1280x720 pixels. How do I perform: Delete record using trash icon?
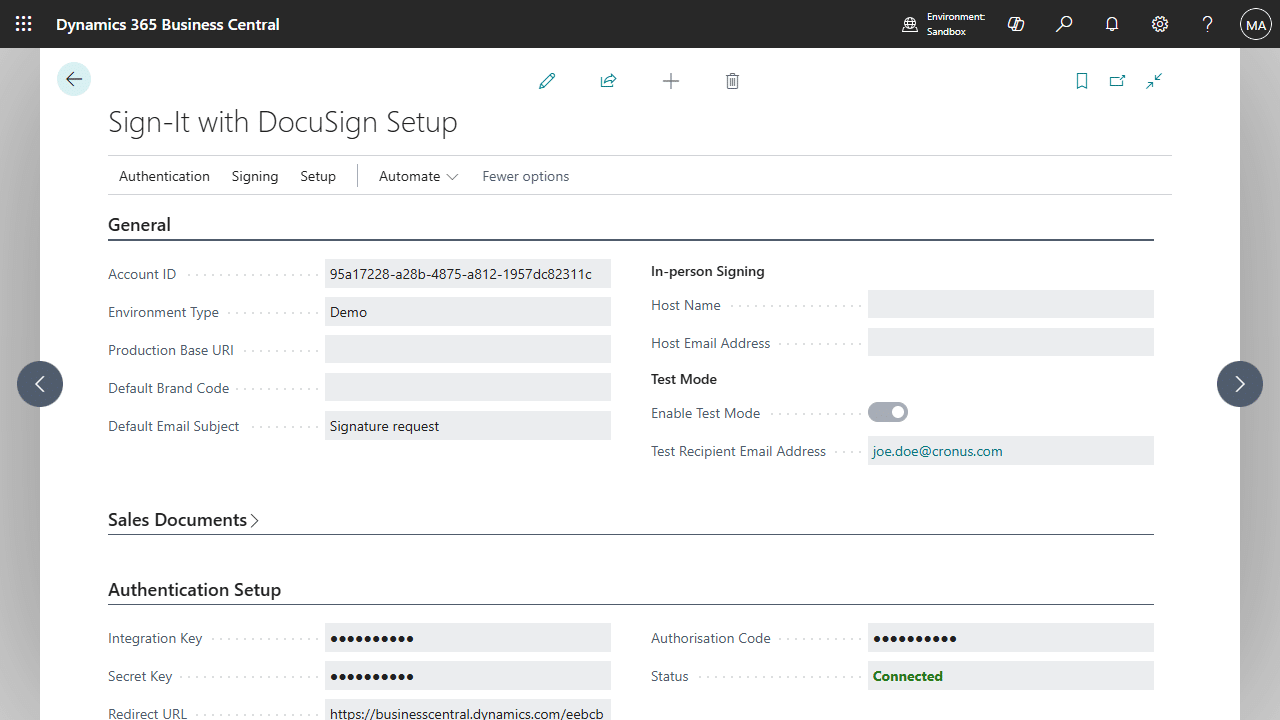click(x=732, y=81)
